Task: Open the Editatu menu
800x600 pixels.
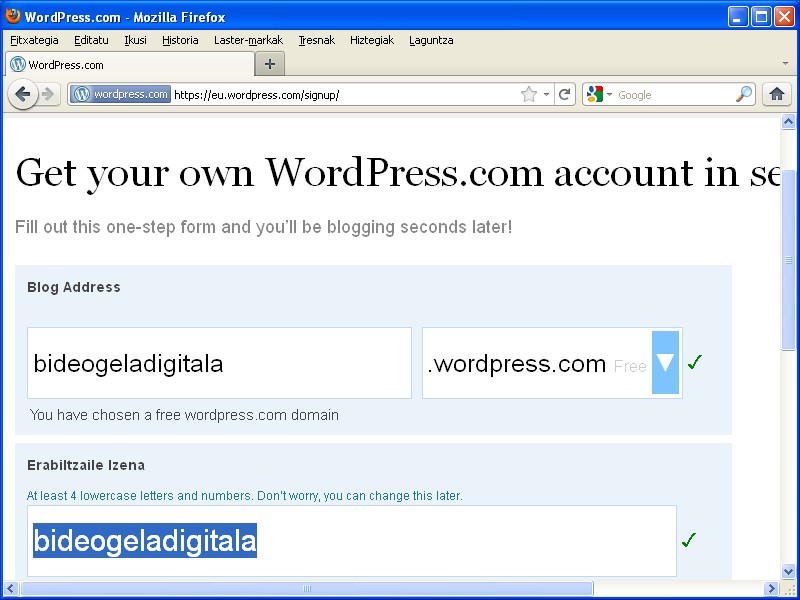Action: pos(91,40)
